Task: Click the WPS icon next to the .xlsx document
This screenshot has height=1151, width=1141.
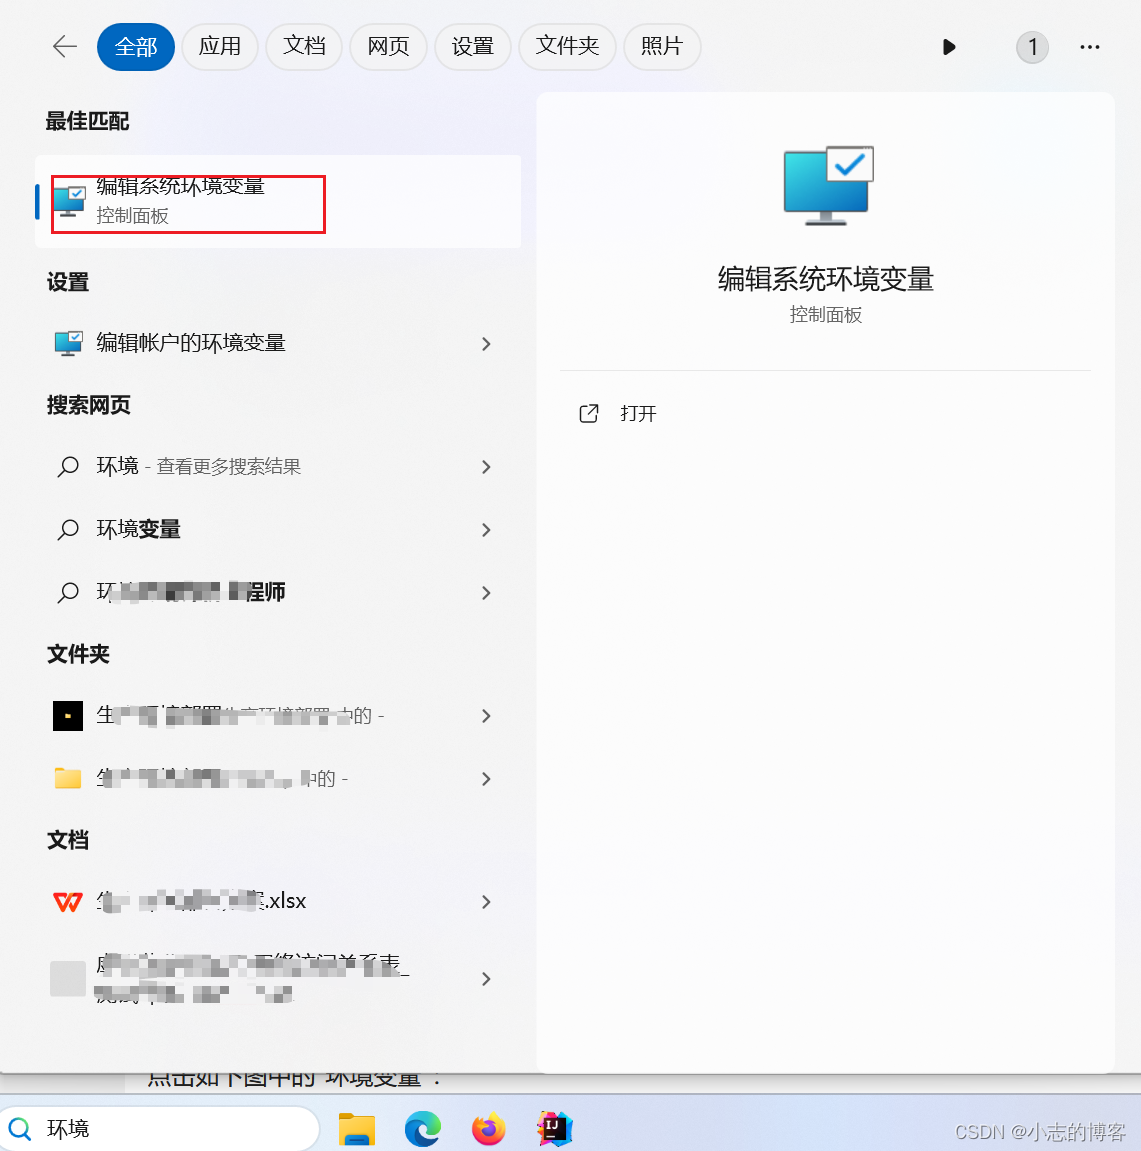Action: pyautogui.click(x=68, y=902)
